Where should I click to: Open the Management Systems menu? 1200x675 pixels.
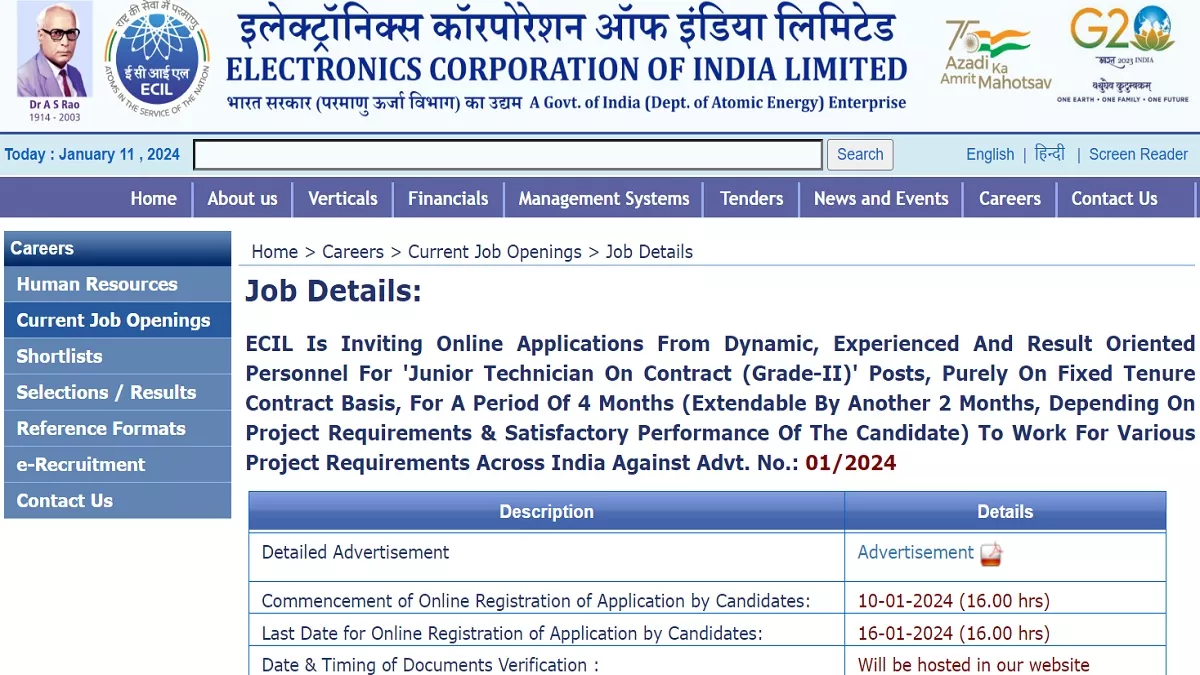click(x=603, y=199)
